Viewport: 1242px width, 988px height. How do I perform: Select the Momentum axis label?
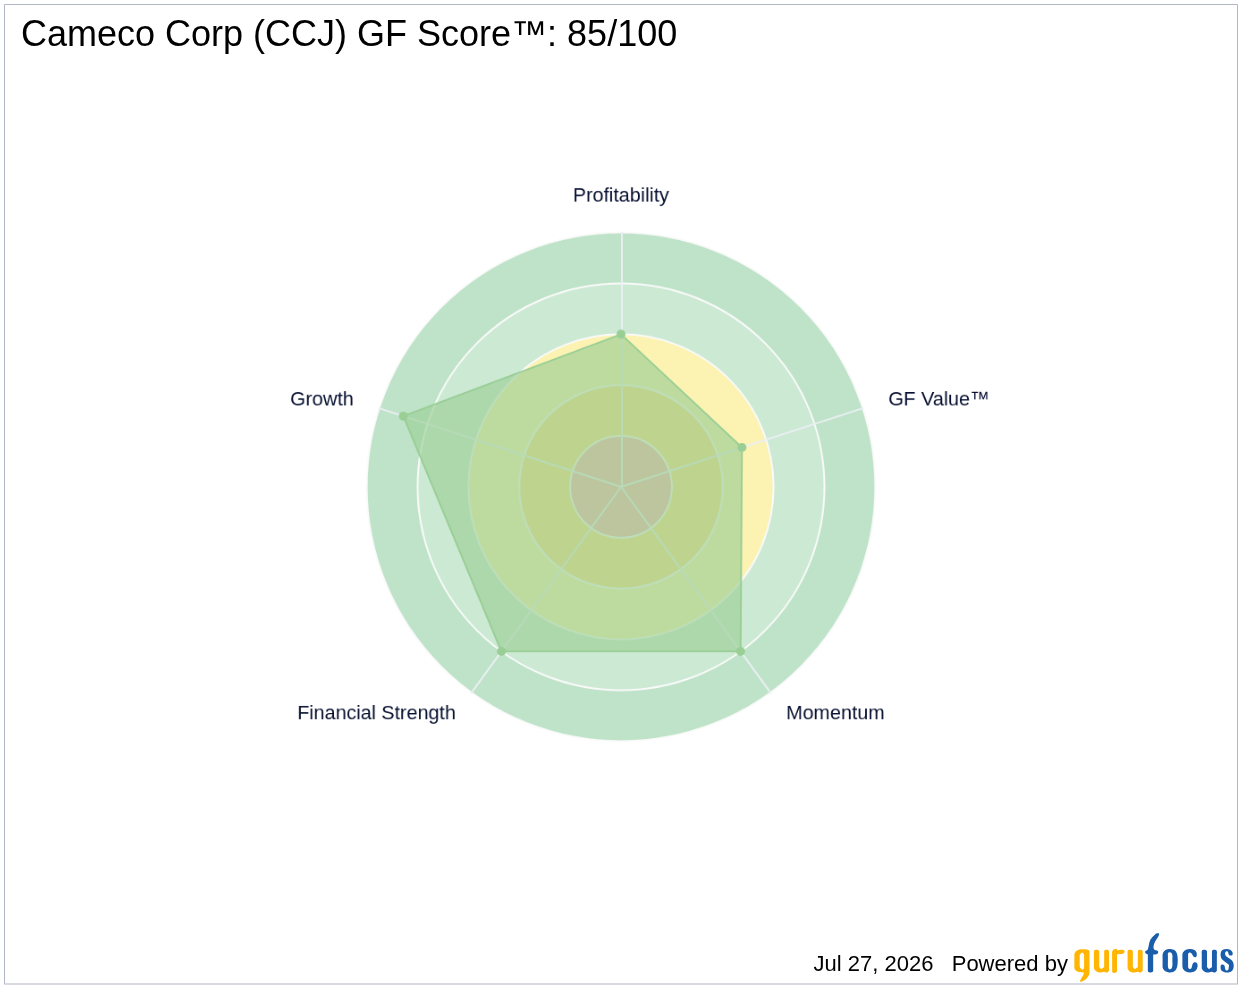(x=835, y=713)
